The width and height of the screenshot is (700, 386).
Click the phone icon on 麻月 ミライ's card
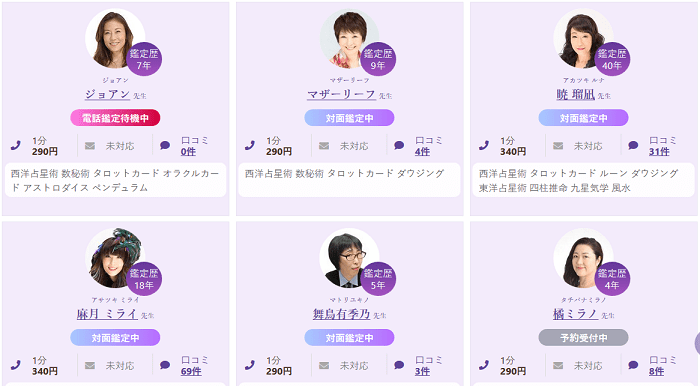tap(16, 365)
